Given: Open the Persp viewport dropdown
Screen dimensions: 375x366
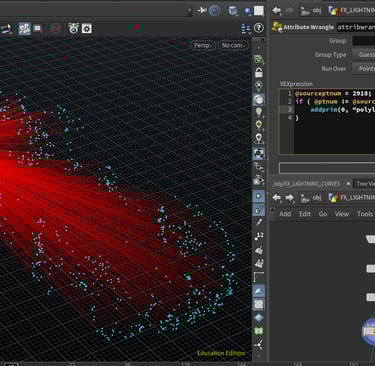Looking at the screenshot, I should coord(203,45).
